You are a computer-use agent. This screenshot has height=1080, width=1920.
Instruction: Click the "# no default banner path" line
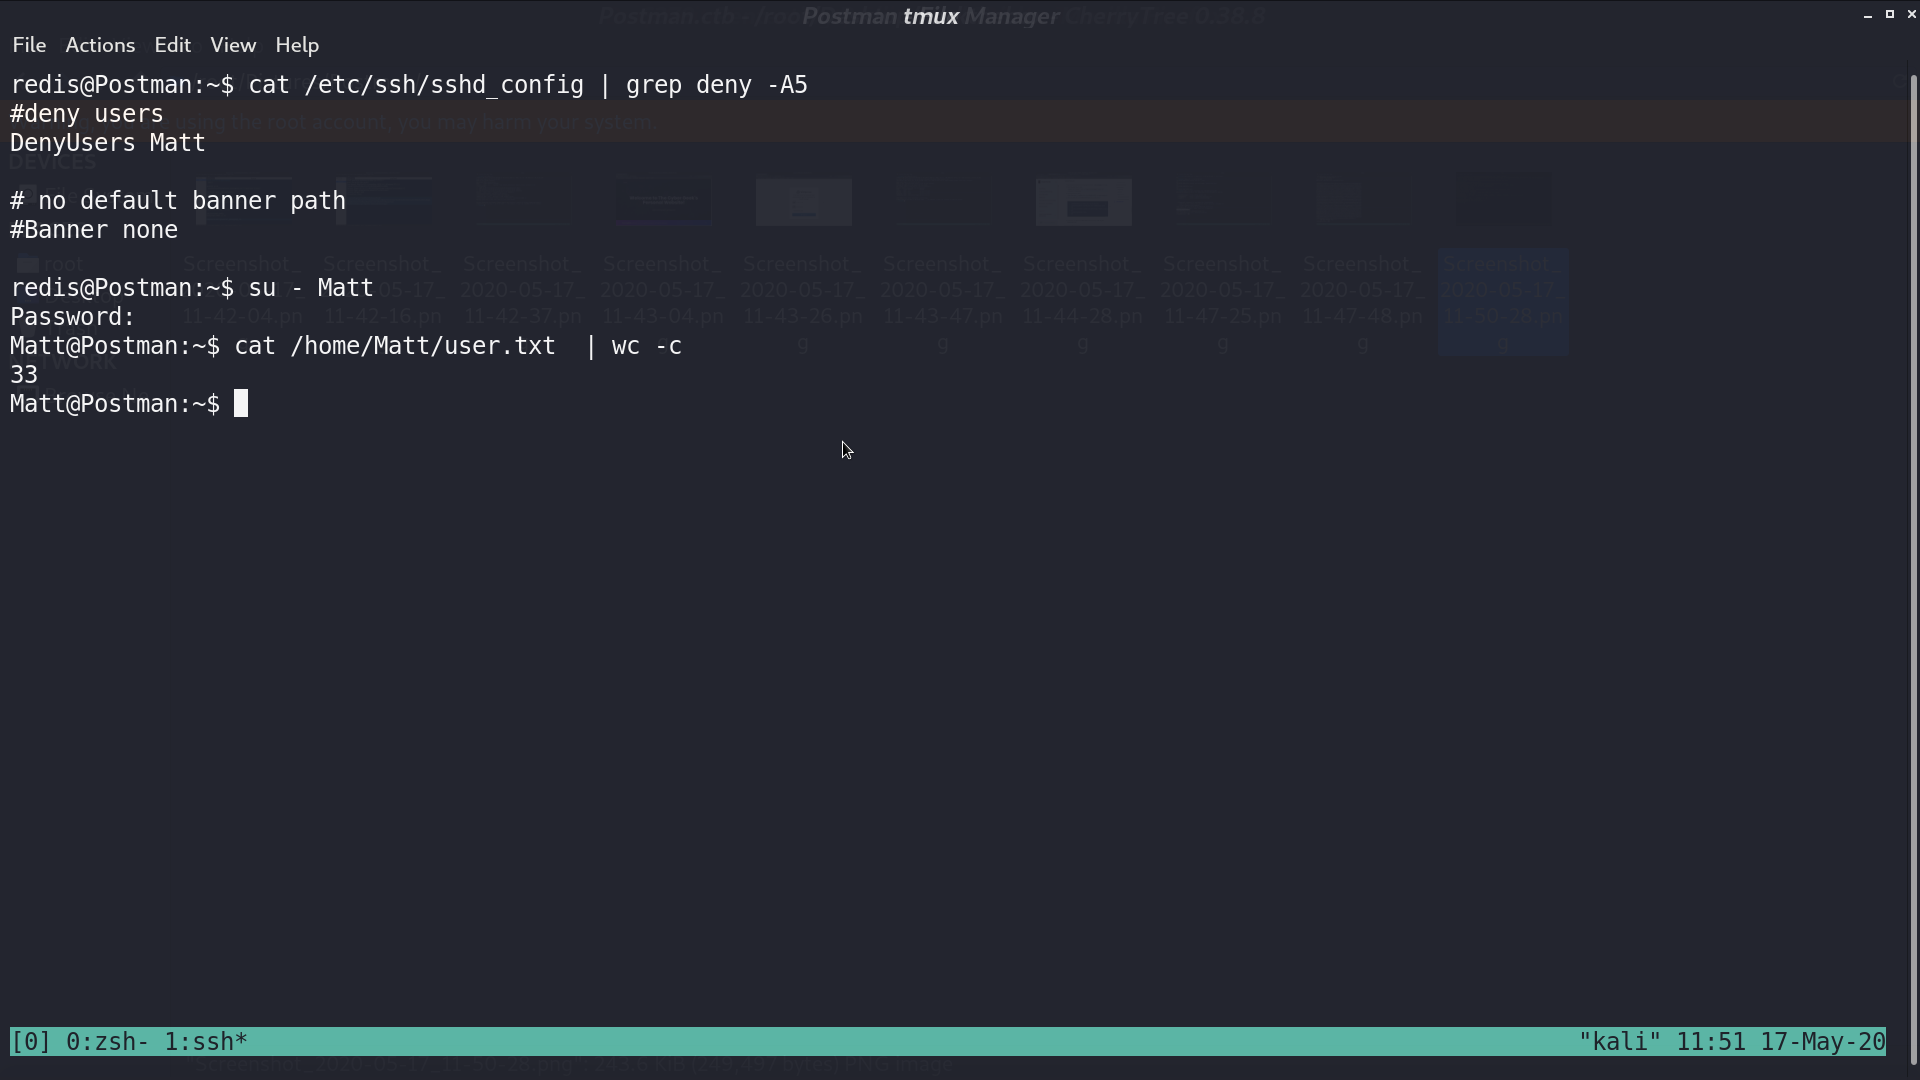tap(178, 201)
